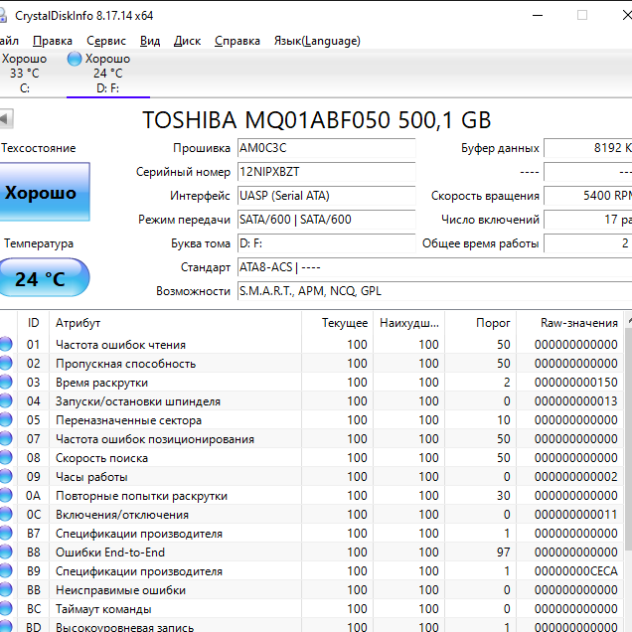Click status orb of attribute B9
Image resolution: width=632 pixels, height=632 pixels.
click(6, 570)
